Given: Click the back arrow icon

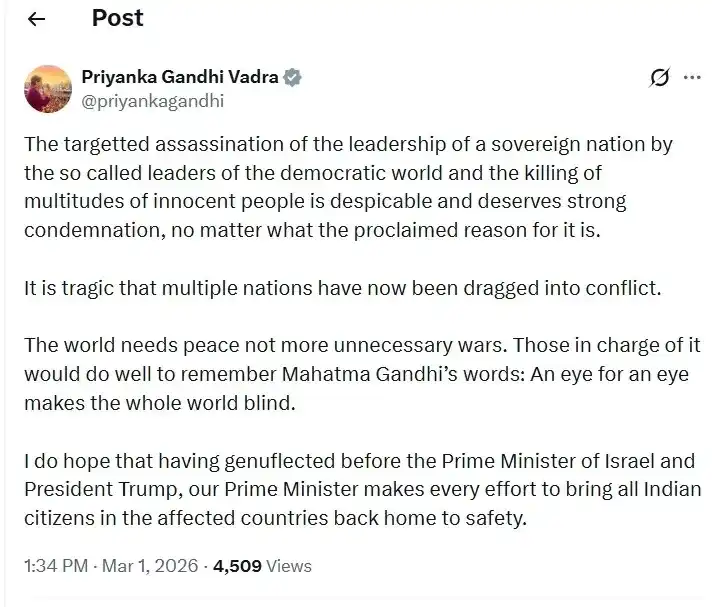Looking at the screenshot, I should [37, 20].
